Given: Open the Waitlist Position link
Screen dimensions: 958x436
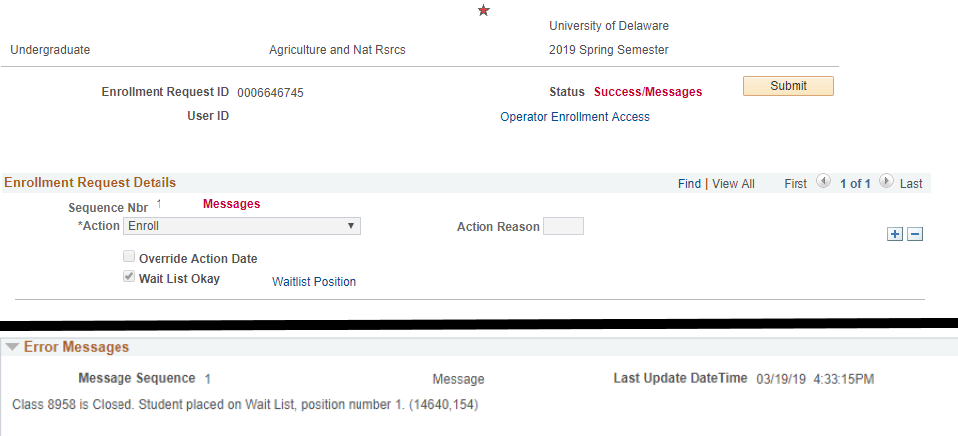Looking at the screenshot, I should pyautogui.click(x=314, y=282).
